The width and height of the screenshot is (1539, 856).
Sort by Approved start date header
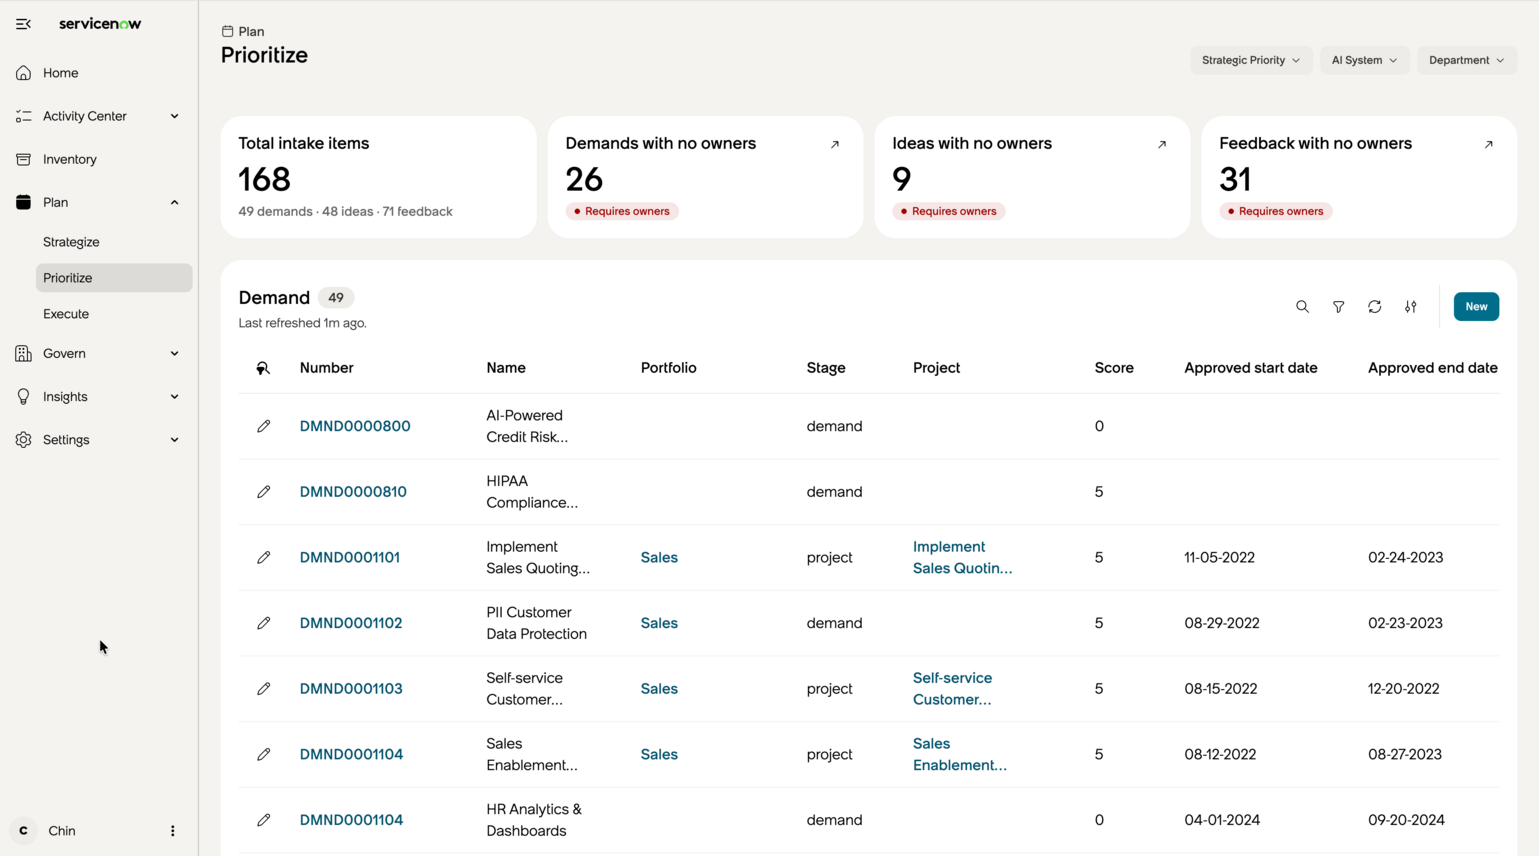pyautogui.click(x=1250, y=368)
